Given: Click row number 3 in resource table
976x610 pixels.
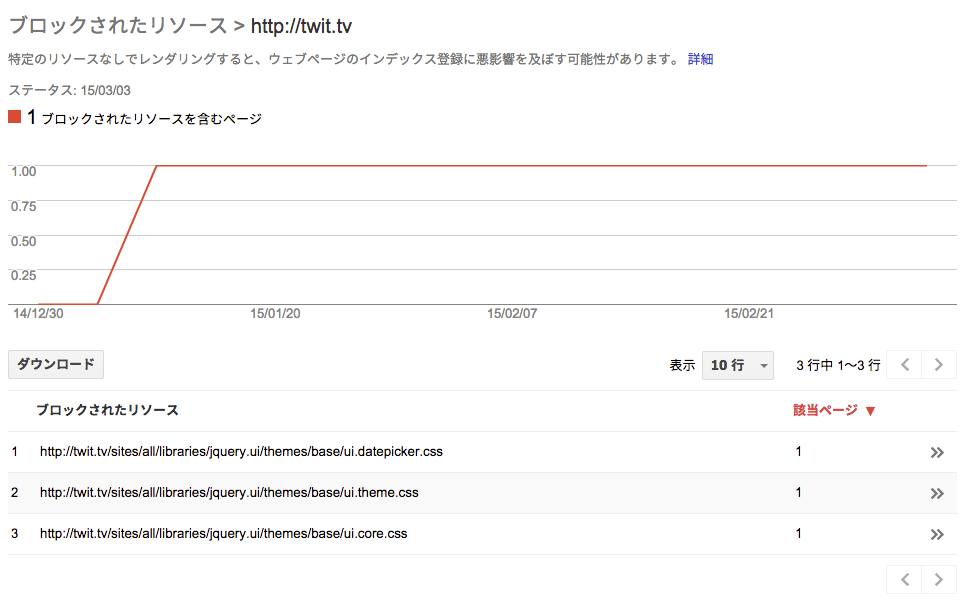Looking at the screenshot, I should coord(14,534).
